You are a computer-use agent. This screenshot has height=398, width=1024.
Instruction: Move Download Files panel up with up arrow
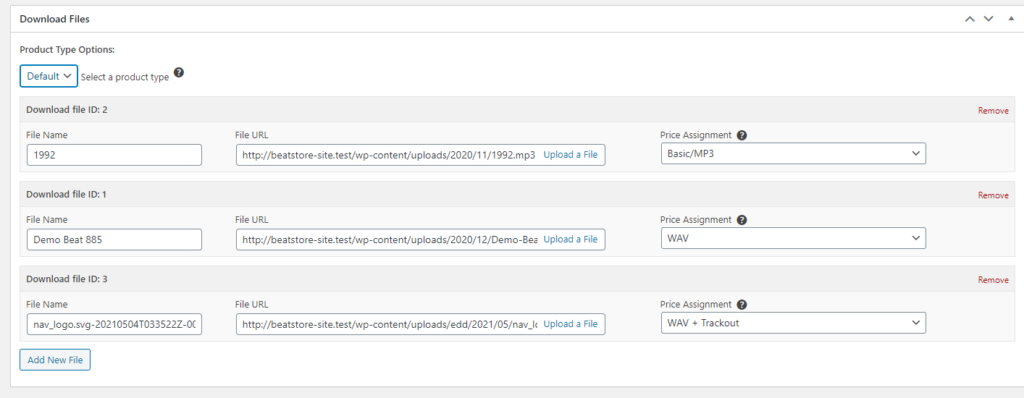coord(970,19)
